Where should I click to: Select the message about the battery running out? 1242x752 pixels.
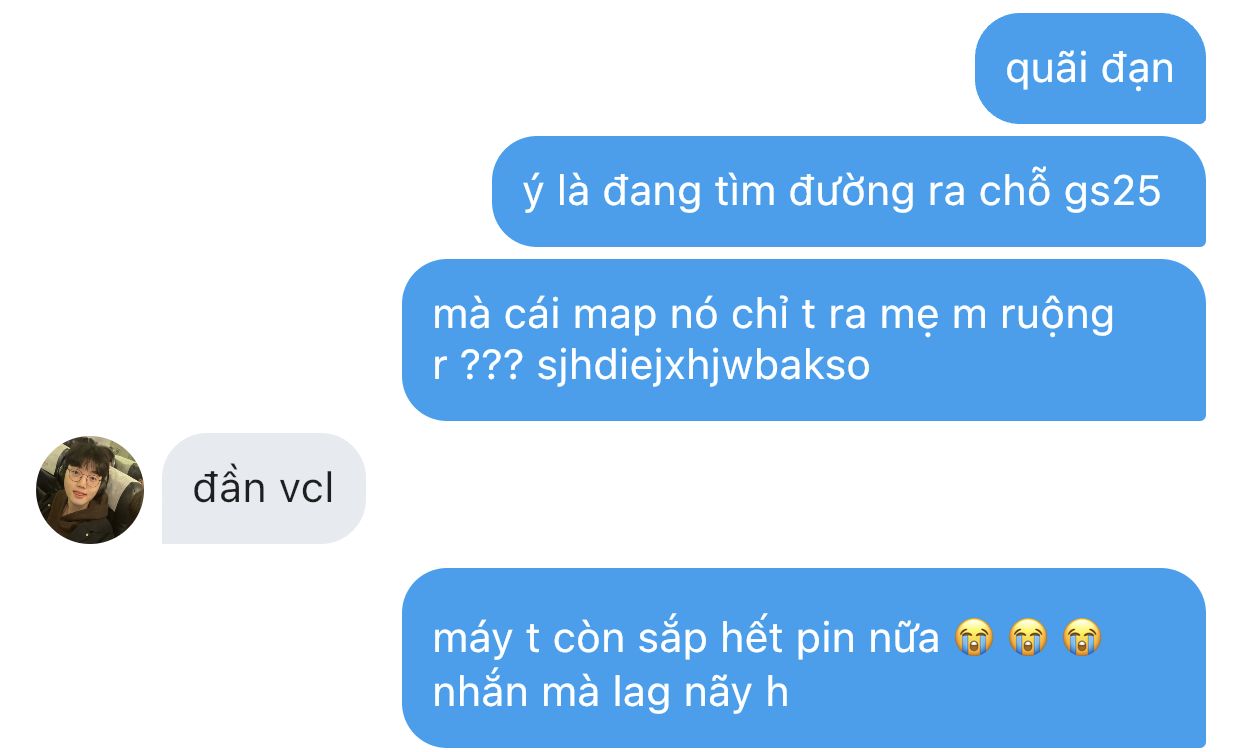pyautogui.click(x=804, y=658)
